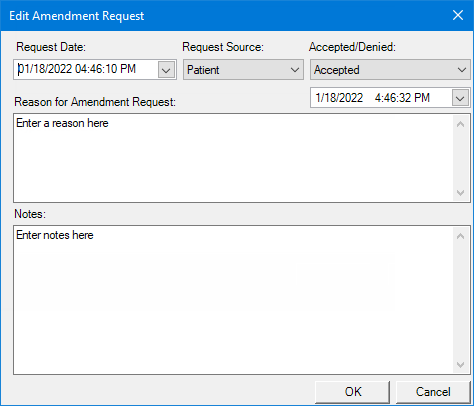The image size is (474, 406).
Task: Cancel the Edit Amendment Request dialog
Action: coord(433,392)
